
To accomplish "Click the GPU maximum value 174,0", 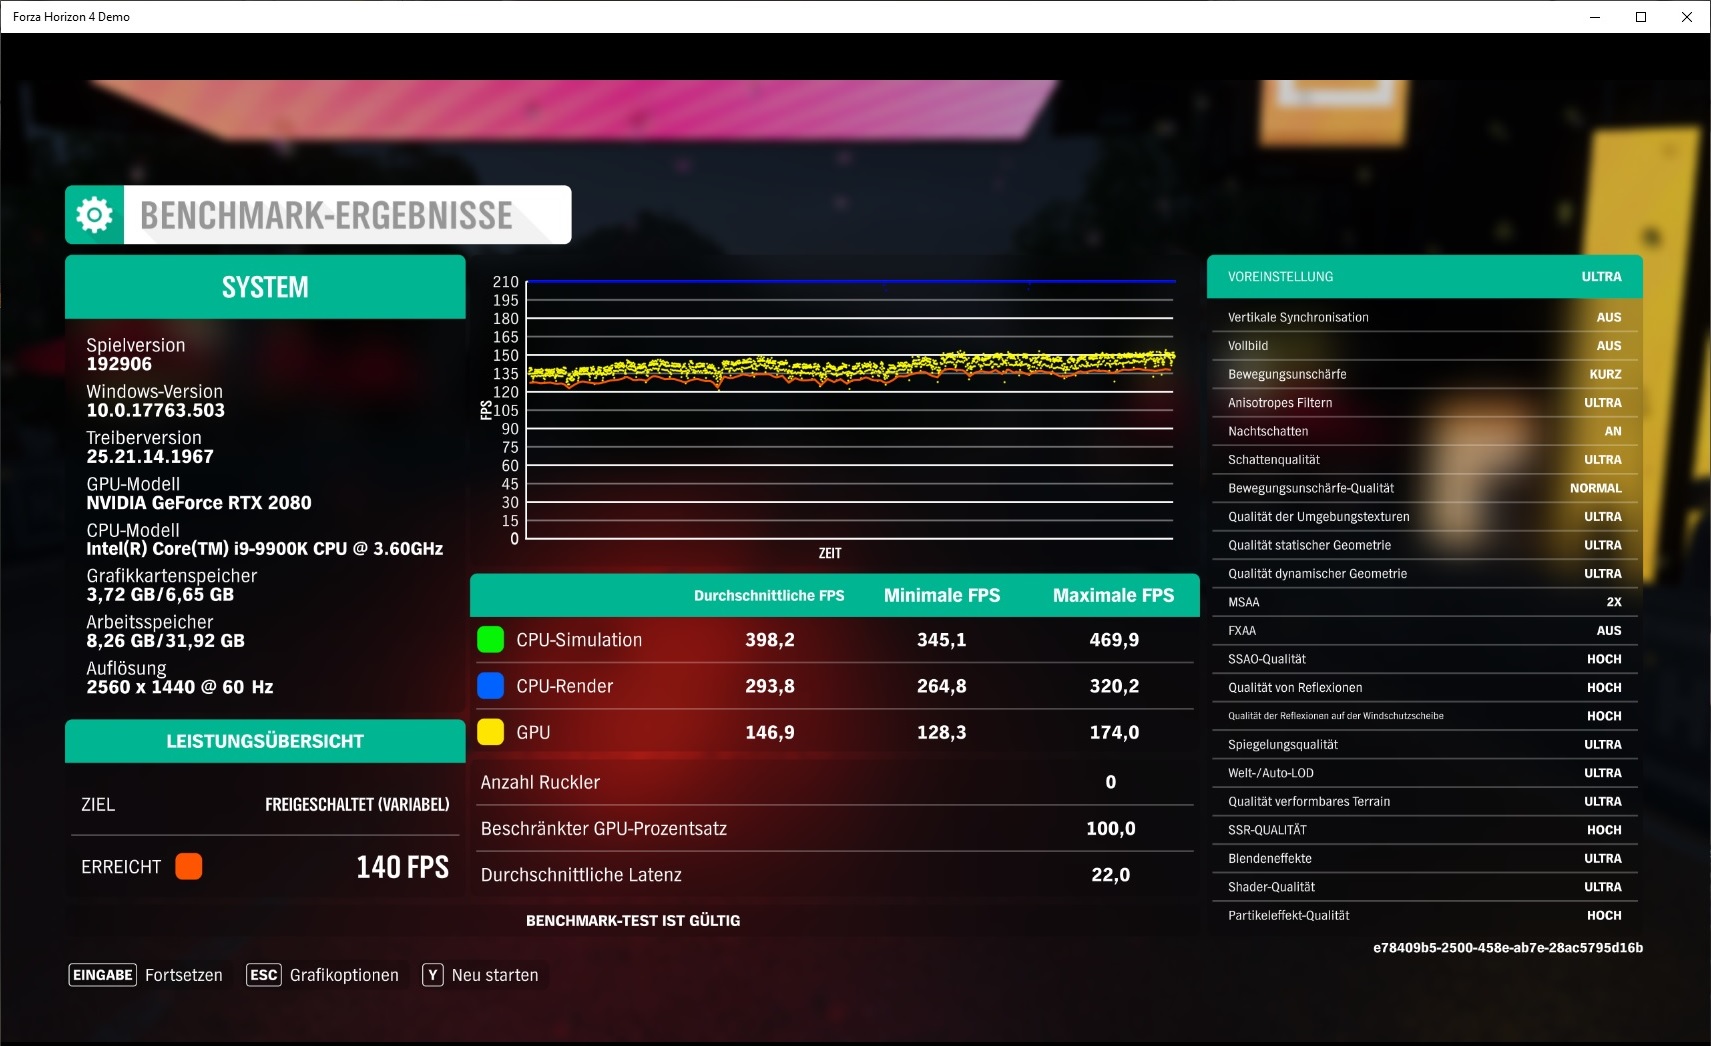I will [1114, 732].
